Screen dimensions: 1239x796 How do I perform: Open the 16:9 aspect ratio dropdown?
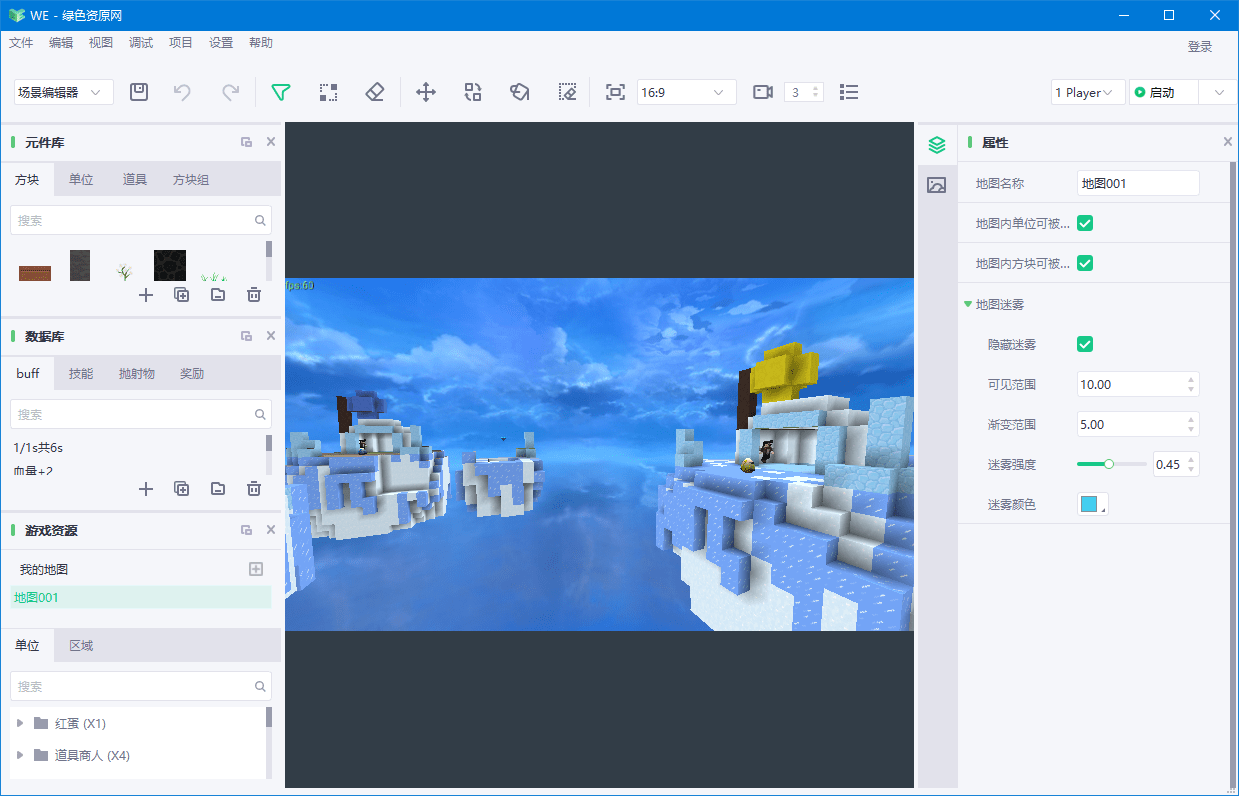(x=687, y=91)
